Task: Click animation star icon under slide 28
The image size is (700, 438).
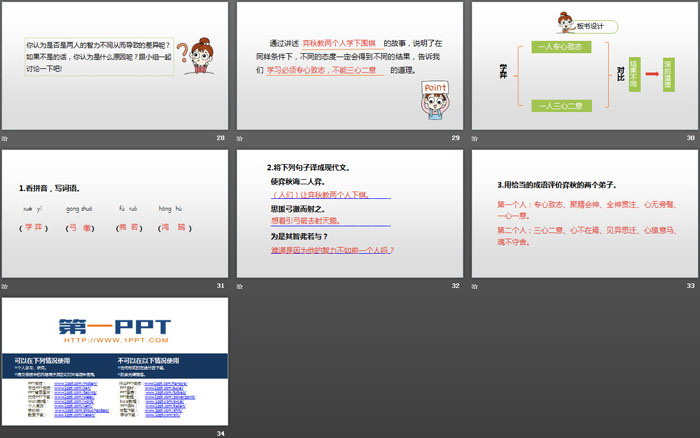Action: point(5,138)
